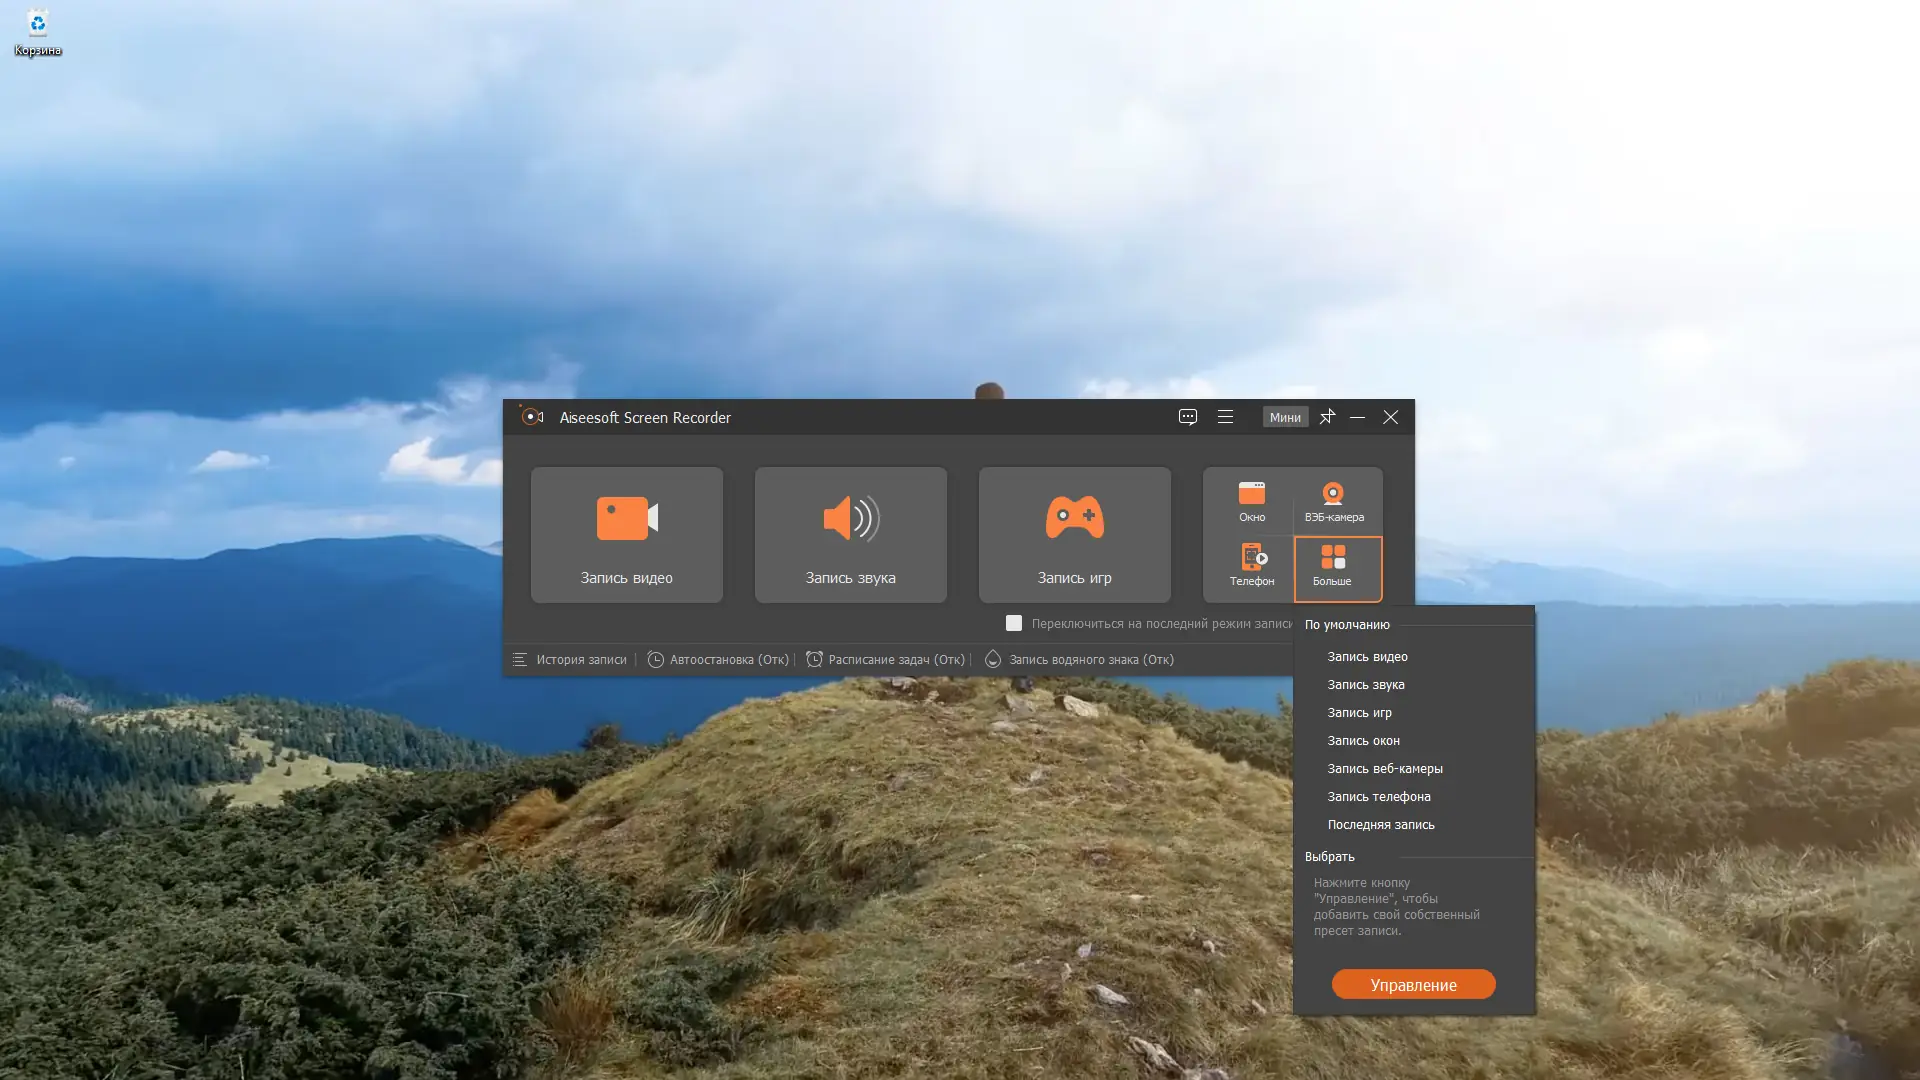The width and height of the screenshot is (1920, 1080).
Task: Open the feedback message icon near title bar
Action: pos(1188,417)
